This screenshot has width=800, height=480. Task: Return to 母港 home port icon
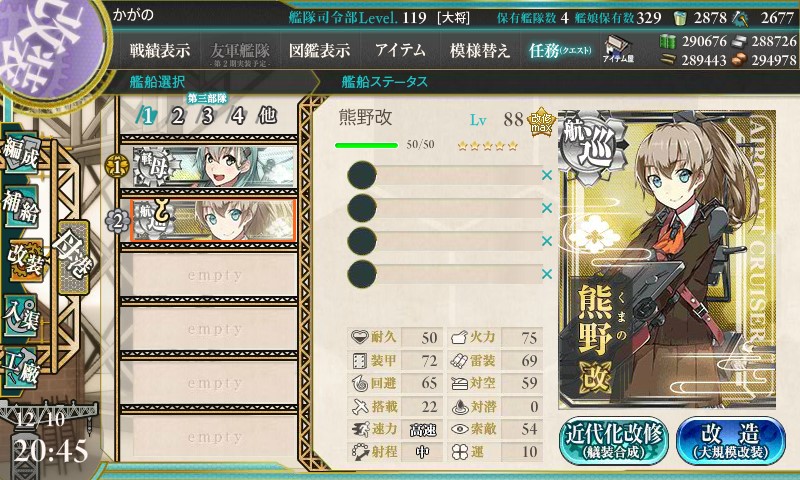(74, 258)
